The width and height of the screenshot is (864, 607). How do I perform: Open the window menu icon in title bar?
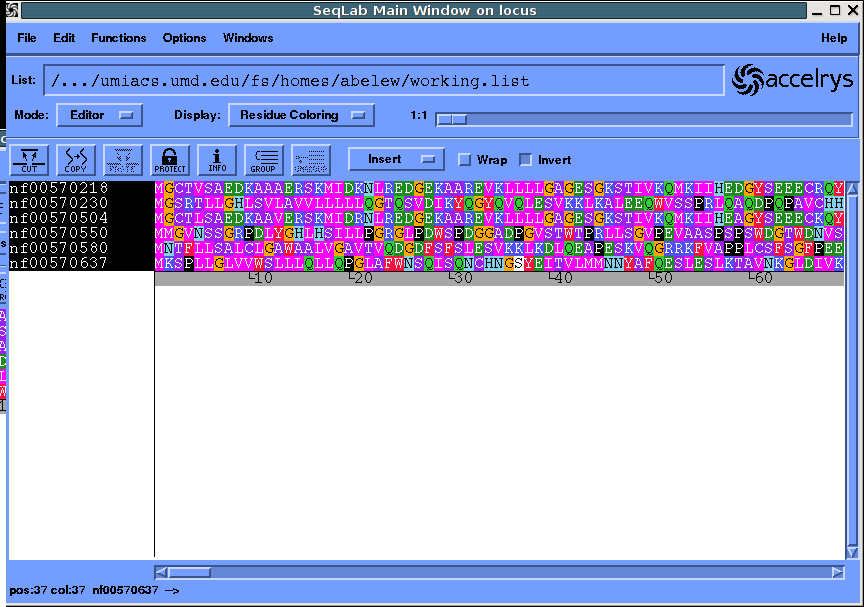tap(12, 10)
